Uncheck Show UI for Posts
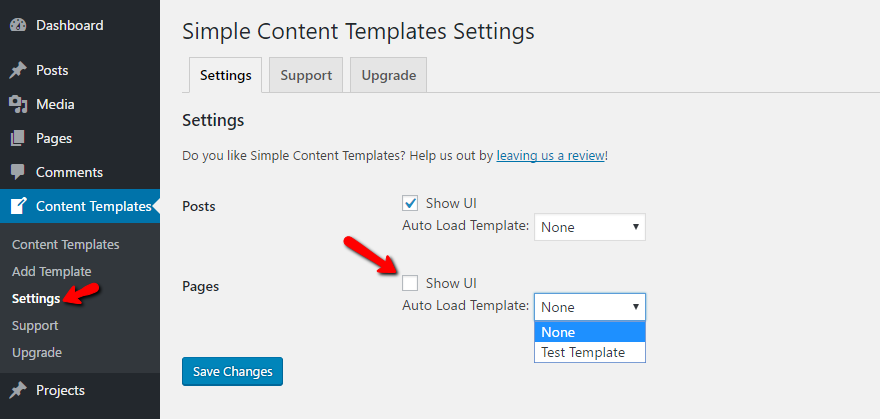This screenshot has width=880, height=419. pos(410,203)
